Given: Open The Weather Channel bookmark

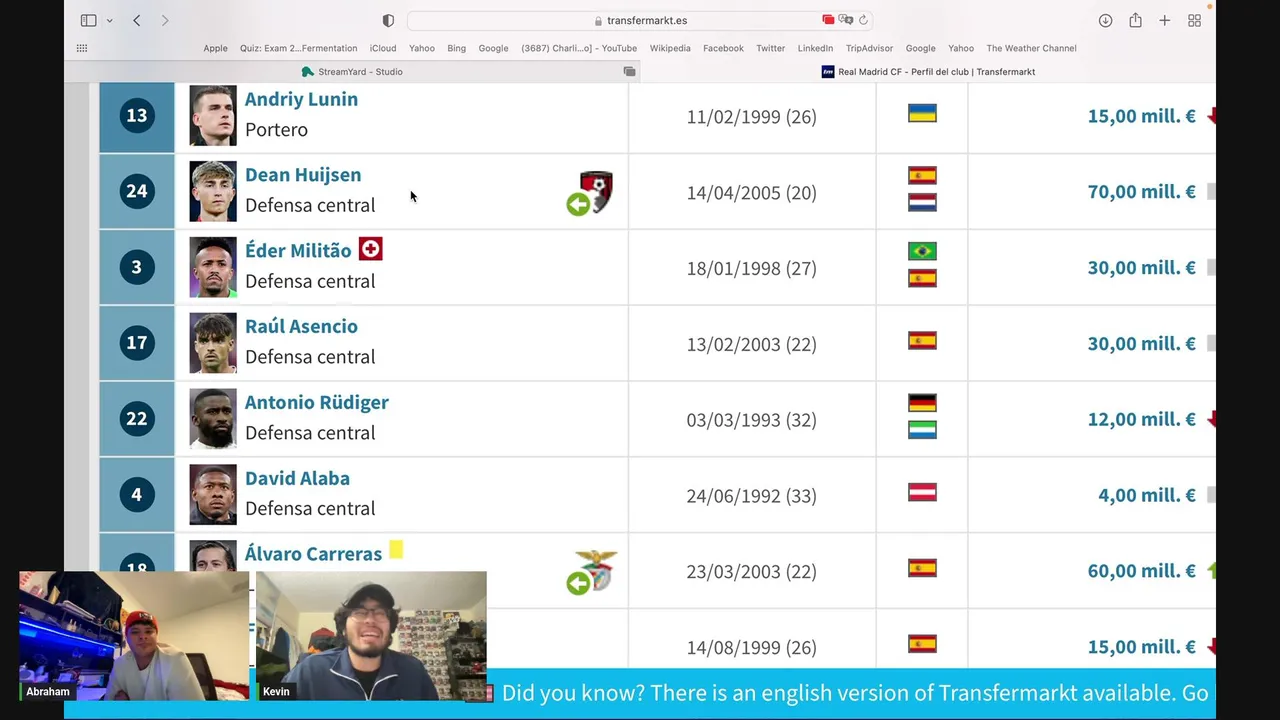Looking at the screenshot, I should point(1031,48).
